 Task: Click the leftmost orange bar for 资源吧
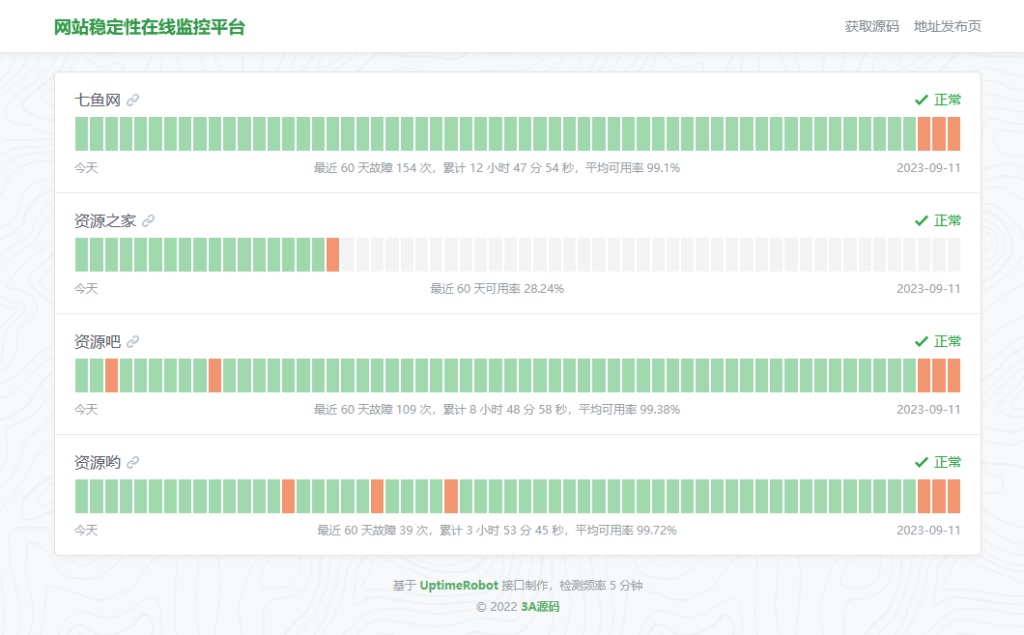click(111, 376)
